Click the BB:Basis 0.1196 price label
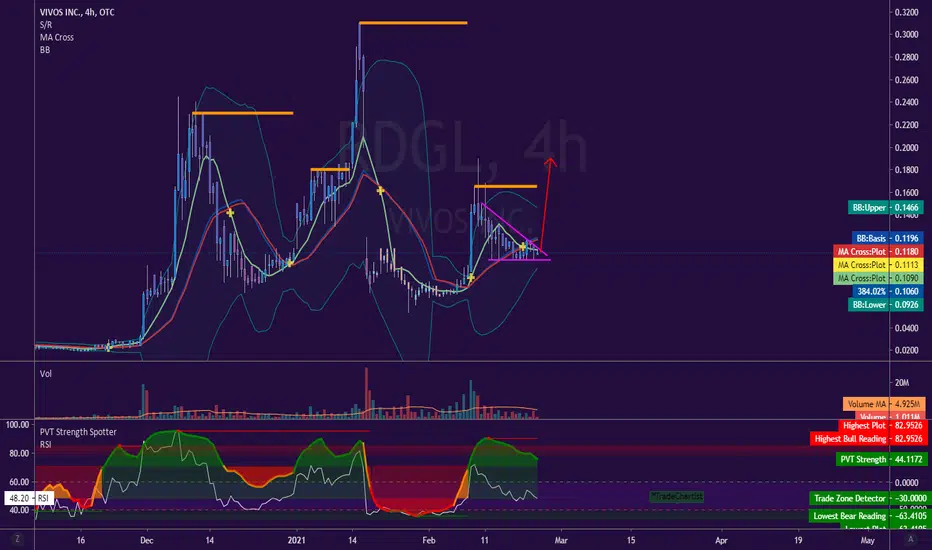Image resolution: width=932 pixels, height=550 pixels. (887, 238)
